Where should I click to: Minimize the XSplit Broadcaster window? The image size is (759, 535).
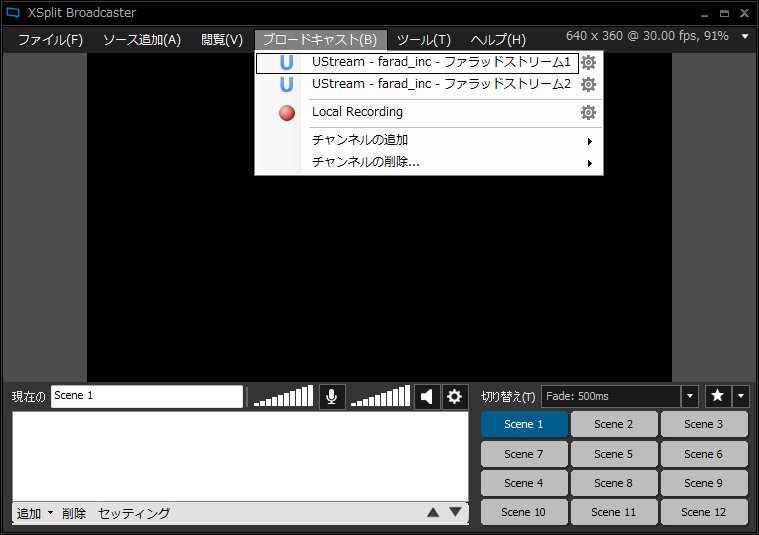704,14
